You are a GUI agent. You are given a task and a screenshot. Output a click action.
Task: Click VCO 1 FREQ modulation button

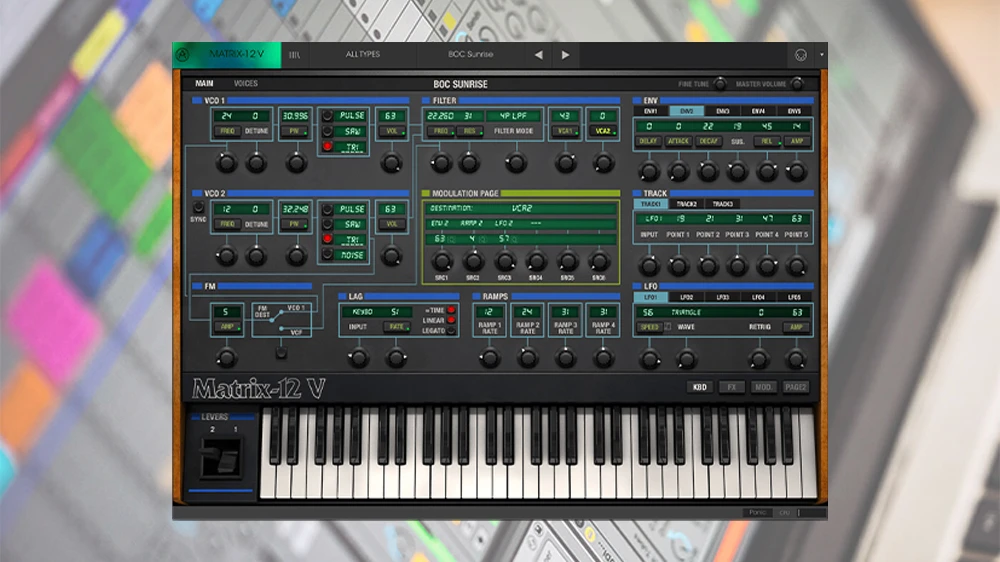pos(226,131)
